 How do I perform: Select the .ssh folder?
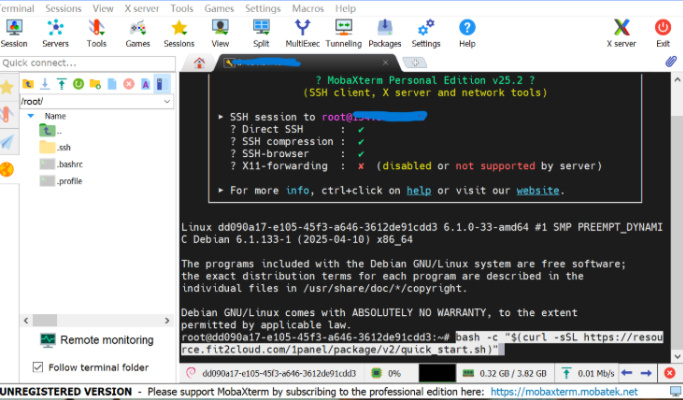55,147
